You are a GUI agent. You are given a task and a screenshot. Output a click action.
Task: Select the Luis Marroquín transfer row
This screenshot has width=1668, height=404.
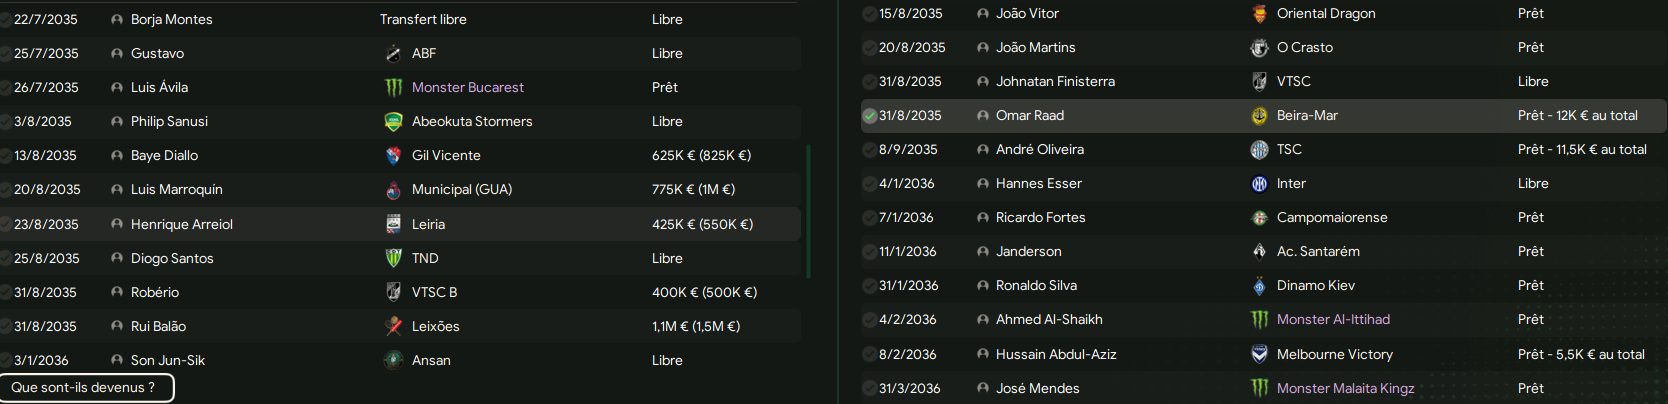[400, 189]
